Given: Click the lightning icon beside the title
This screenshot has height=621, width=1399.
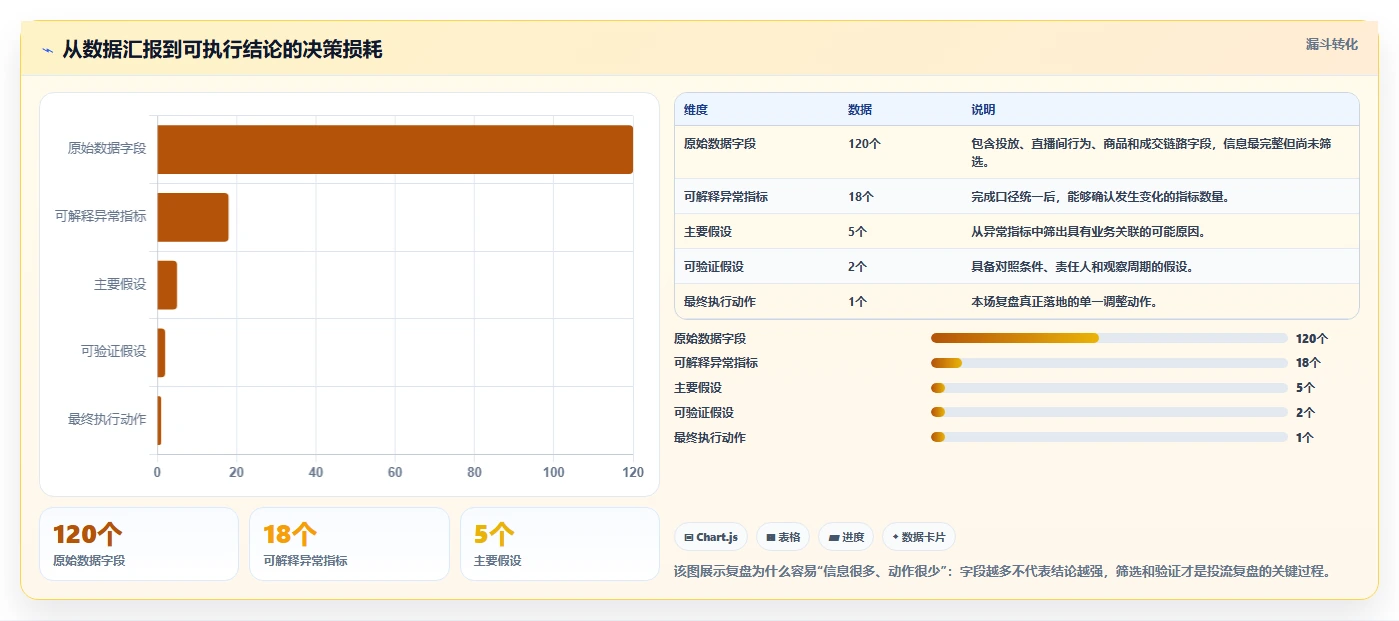Looking at the screenshot, I should (48, 50).
